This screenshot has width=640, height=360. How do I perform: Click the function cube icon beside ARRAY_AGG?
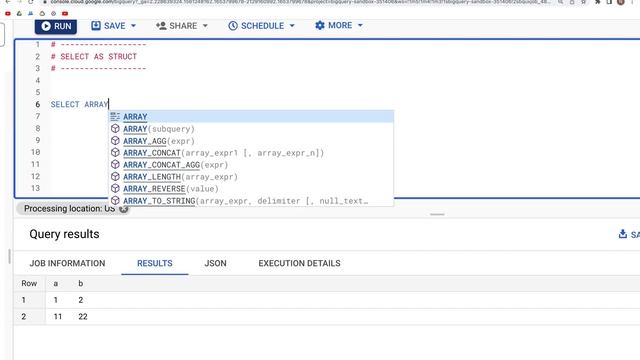[x=115, y=141]
